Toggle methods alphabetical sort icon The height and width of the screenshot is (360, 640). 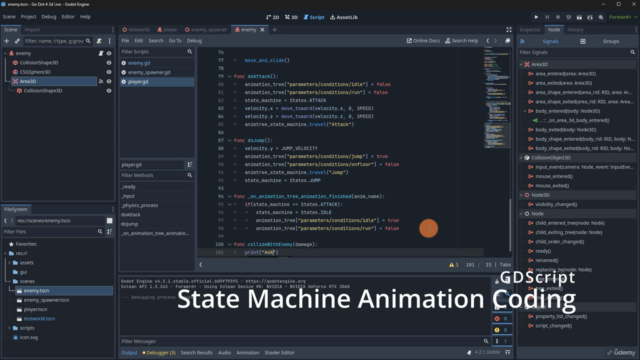coord(190,164)
